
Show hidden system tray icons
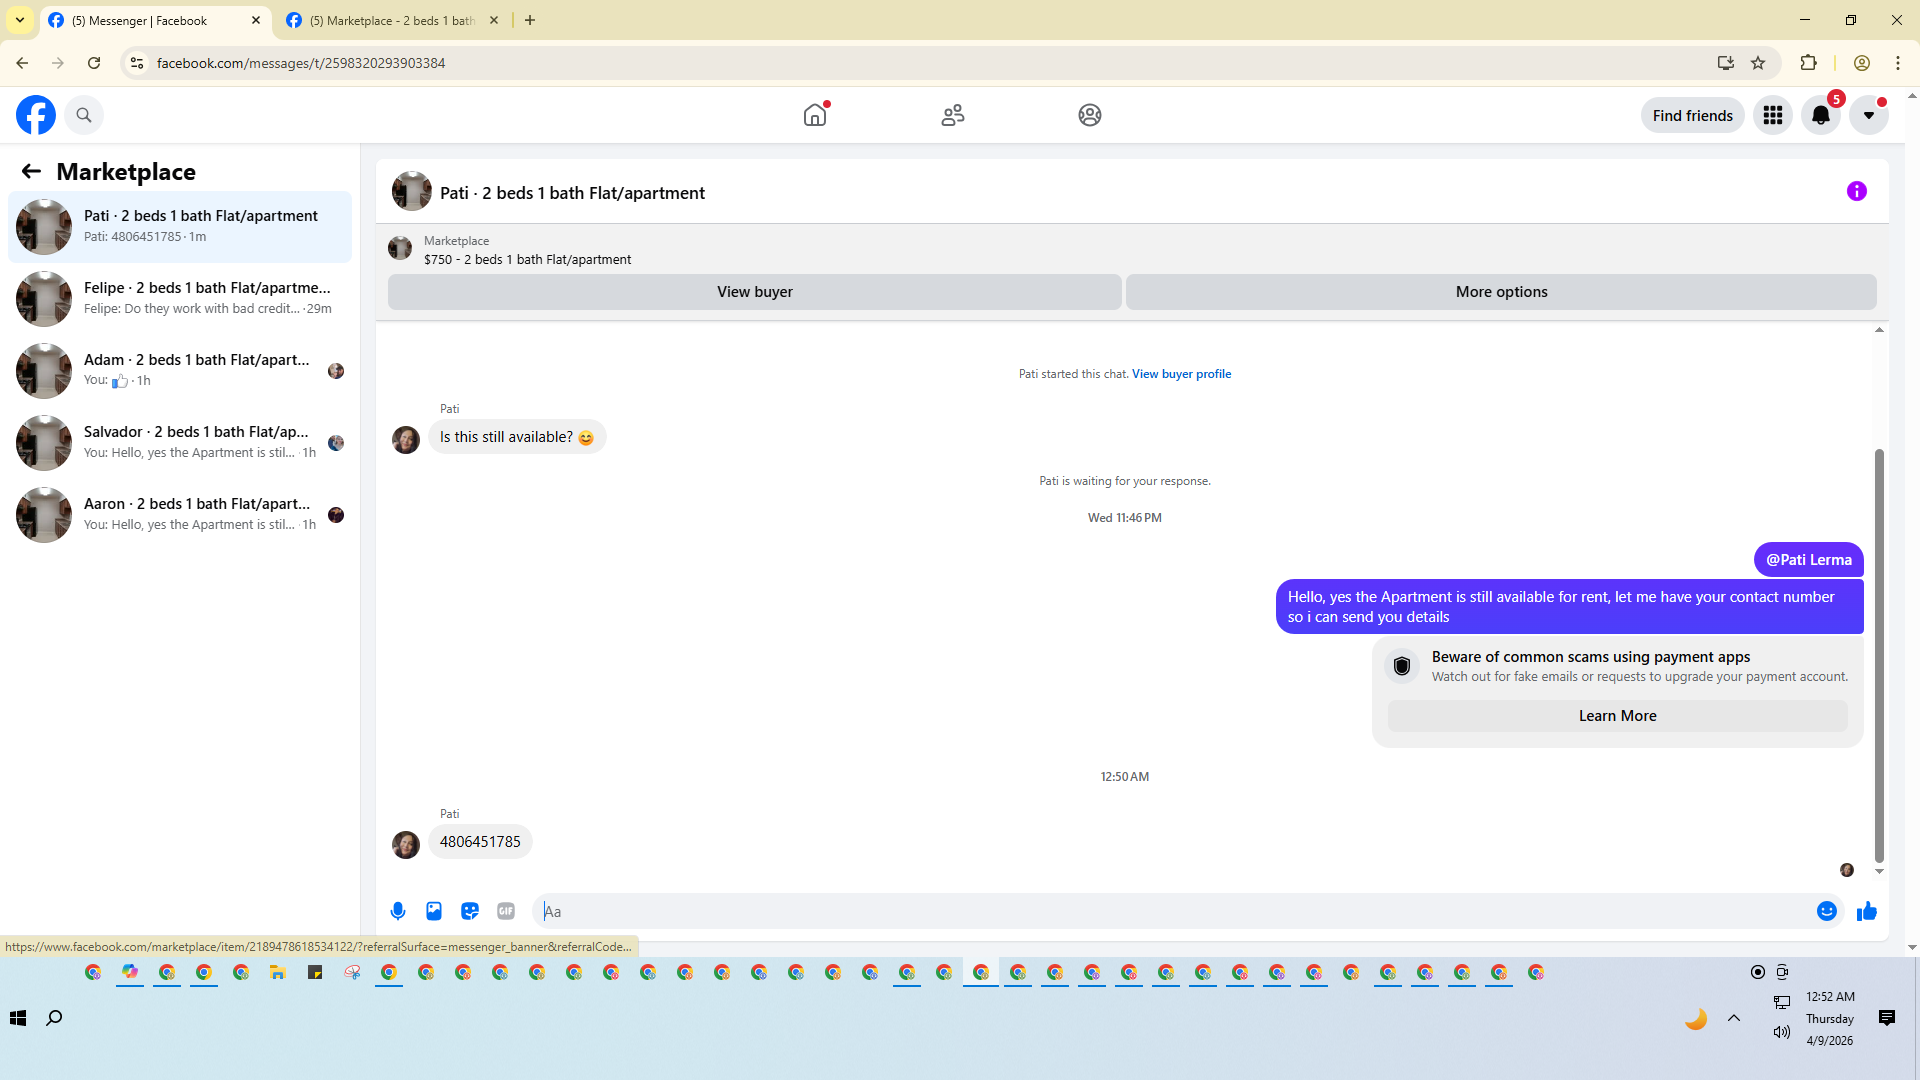click(1734, 1018)
